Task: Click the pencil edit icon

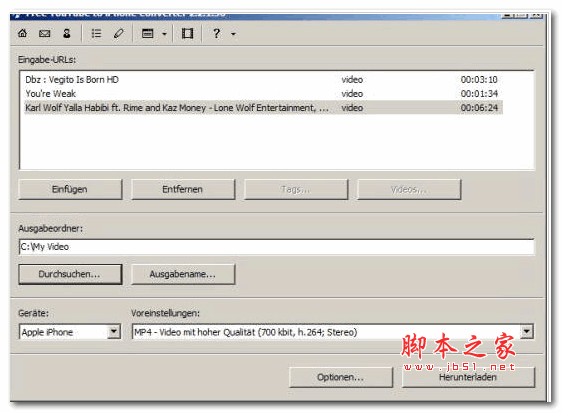Action: 119,34
